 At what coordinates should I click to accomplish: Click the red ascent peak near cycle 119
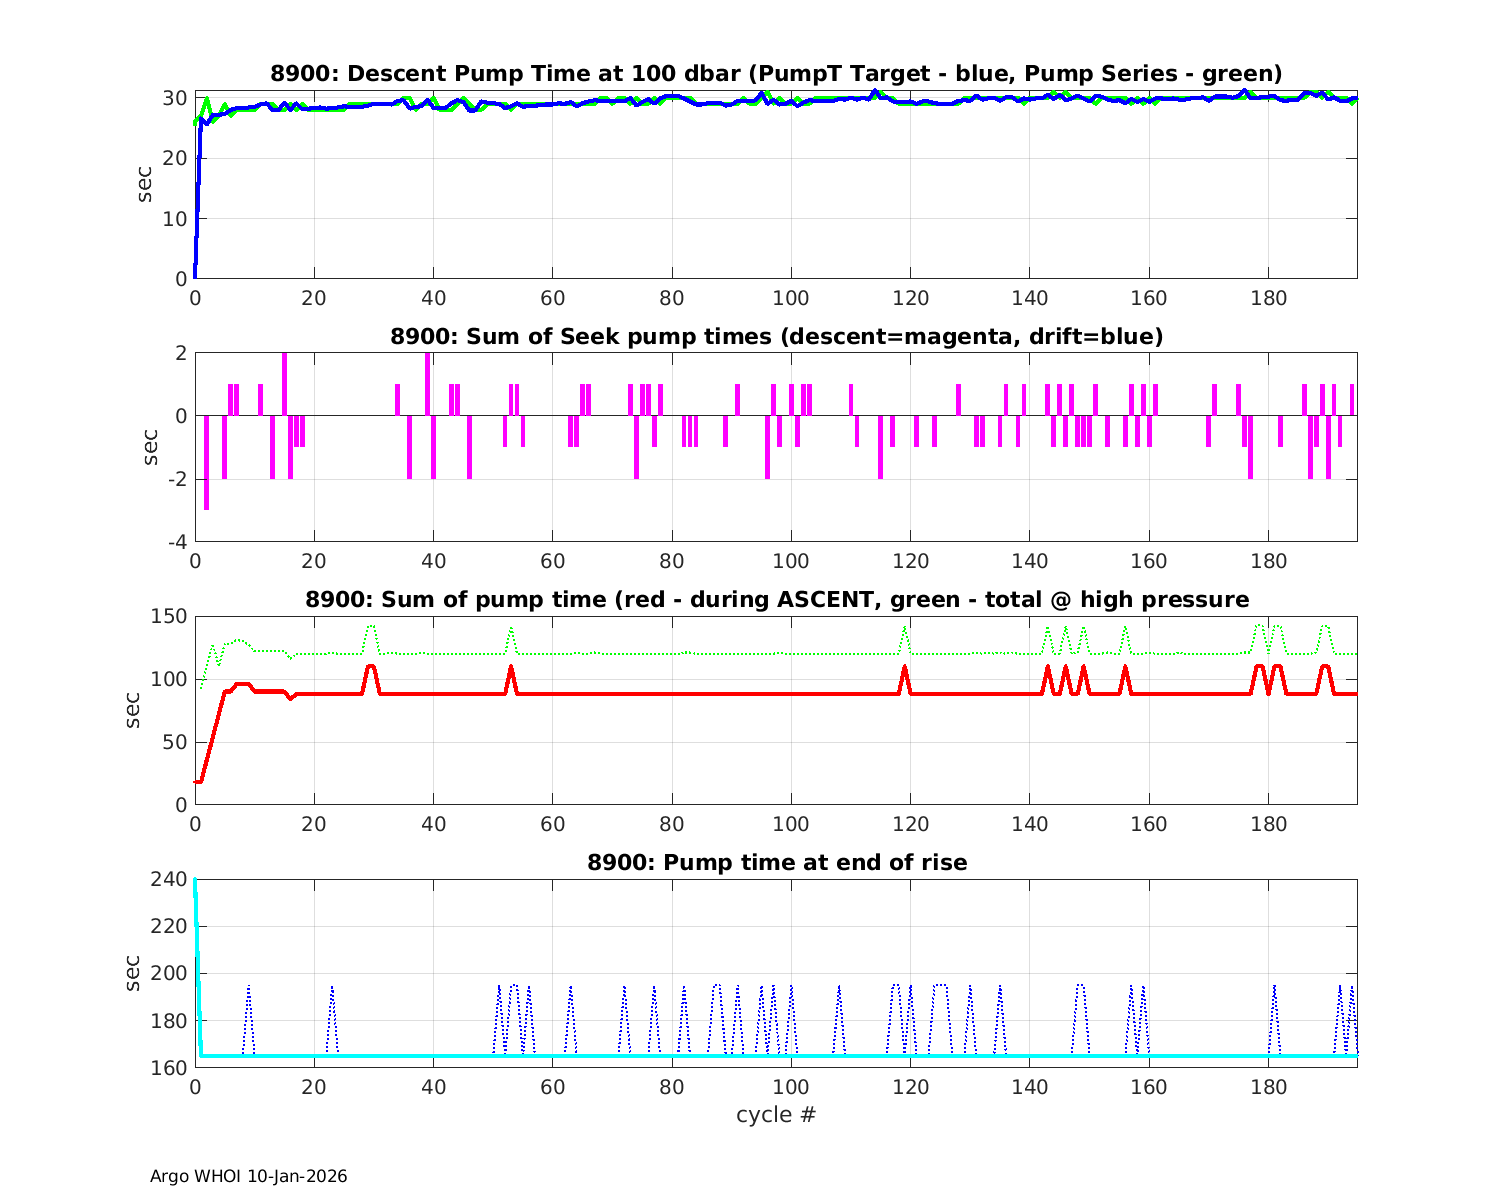click(905, 668)
